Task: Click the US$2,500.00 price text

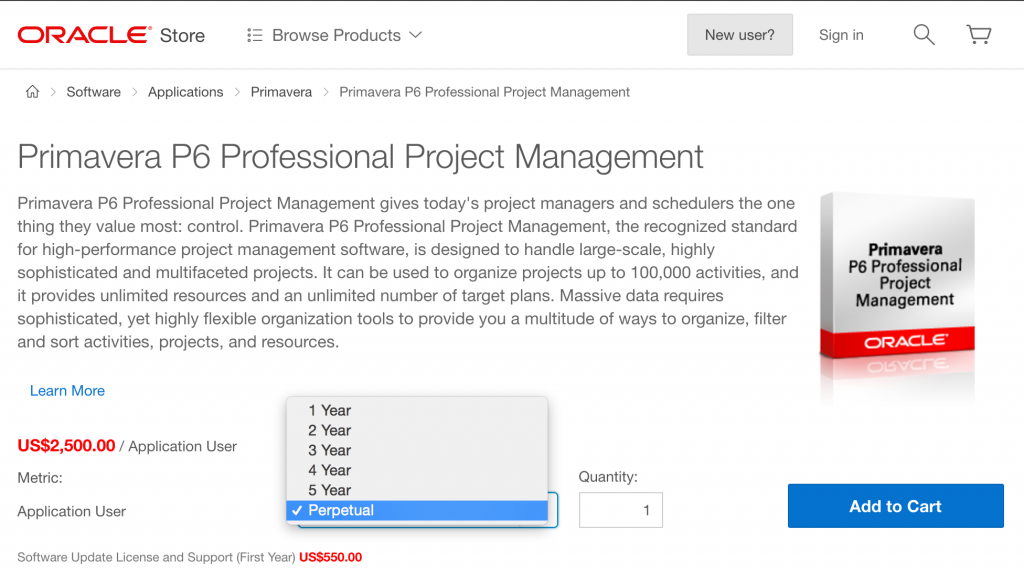Action: [x=66, y=446]
